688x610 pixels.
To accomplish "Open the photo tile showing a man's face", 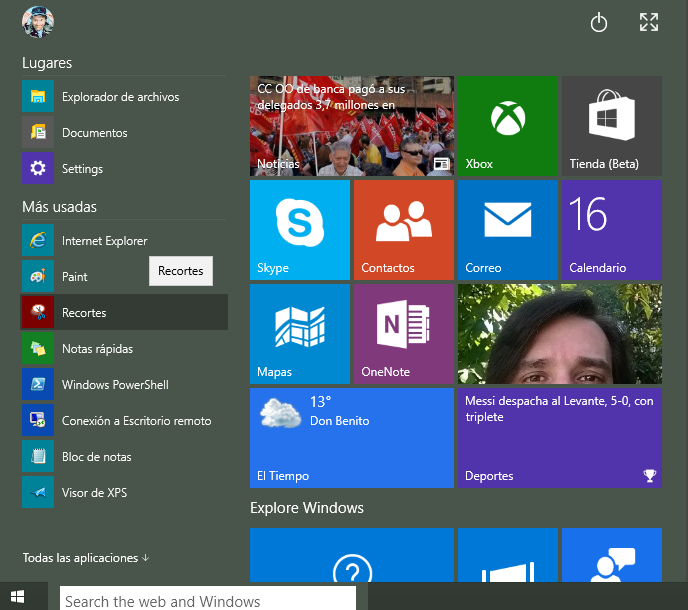I will pos(560,334).
